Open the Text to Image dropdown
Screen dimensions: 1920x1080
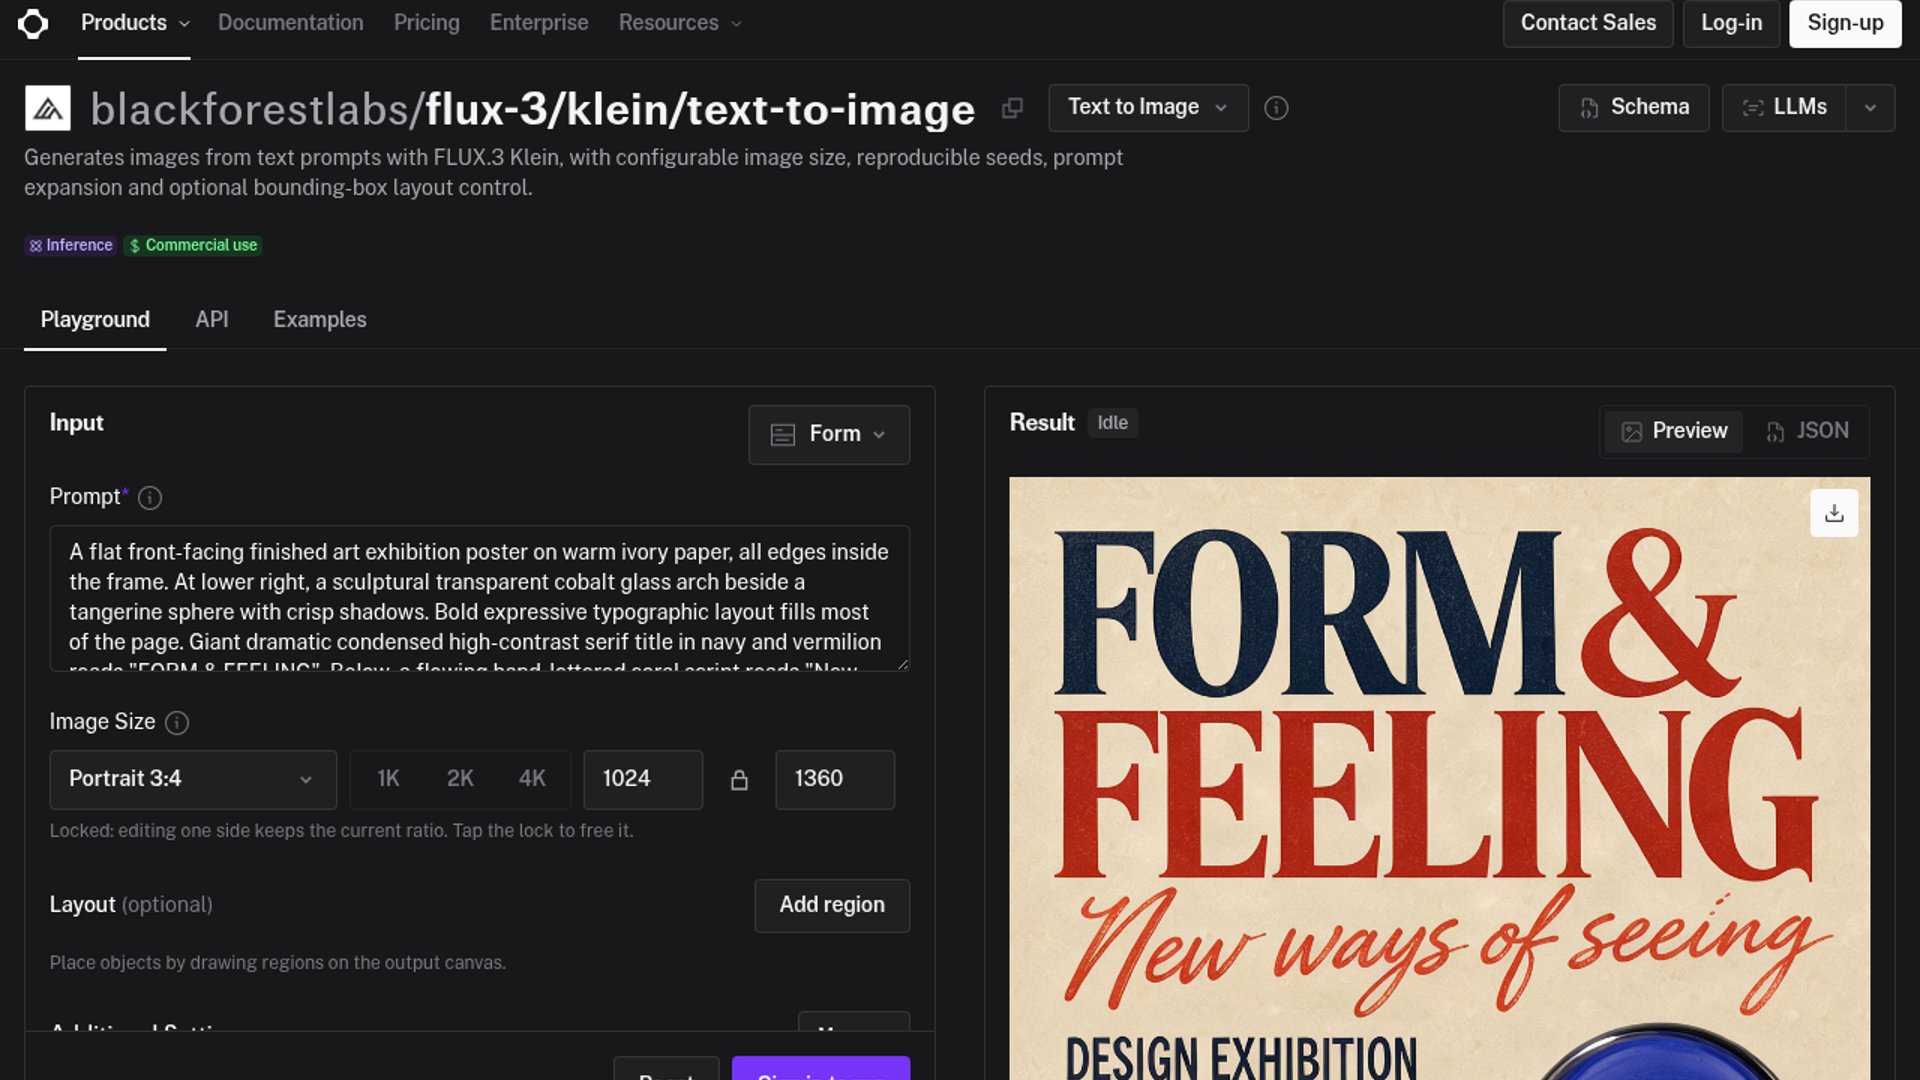1148,108
